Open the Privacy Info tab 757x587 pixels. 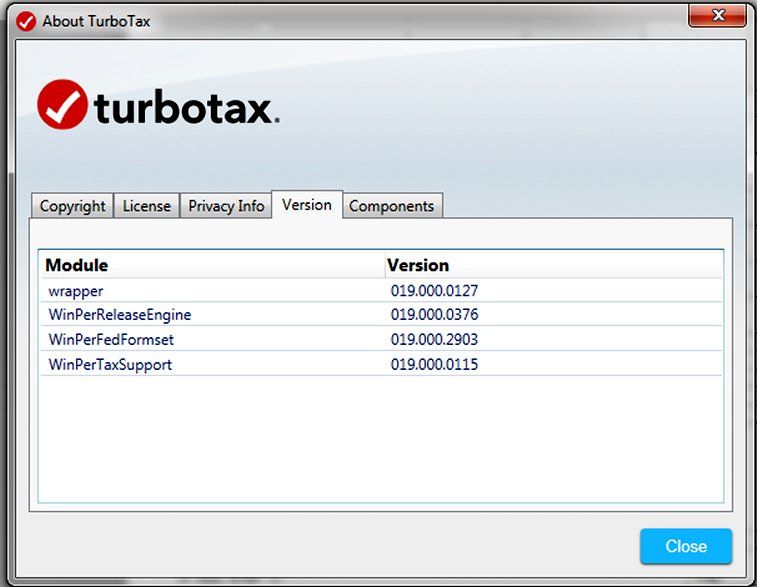pyautogui.click(x=226, y=206)
